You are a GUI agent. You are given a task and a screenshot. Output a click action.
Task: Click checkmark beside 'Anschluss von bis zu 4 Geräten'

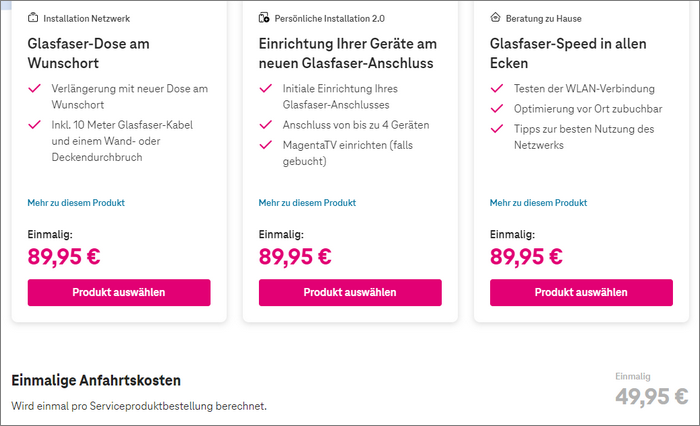(265, 125)
